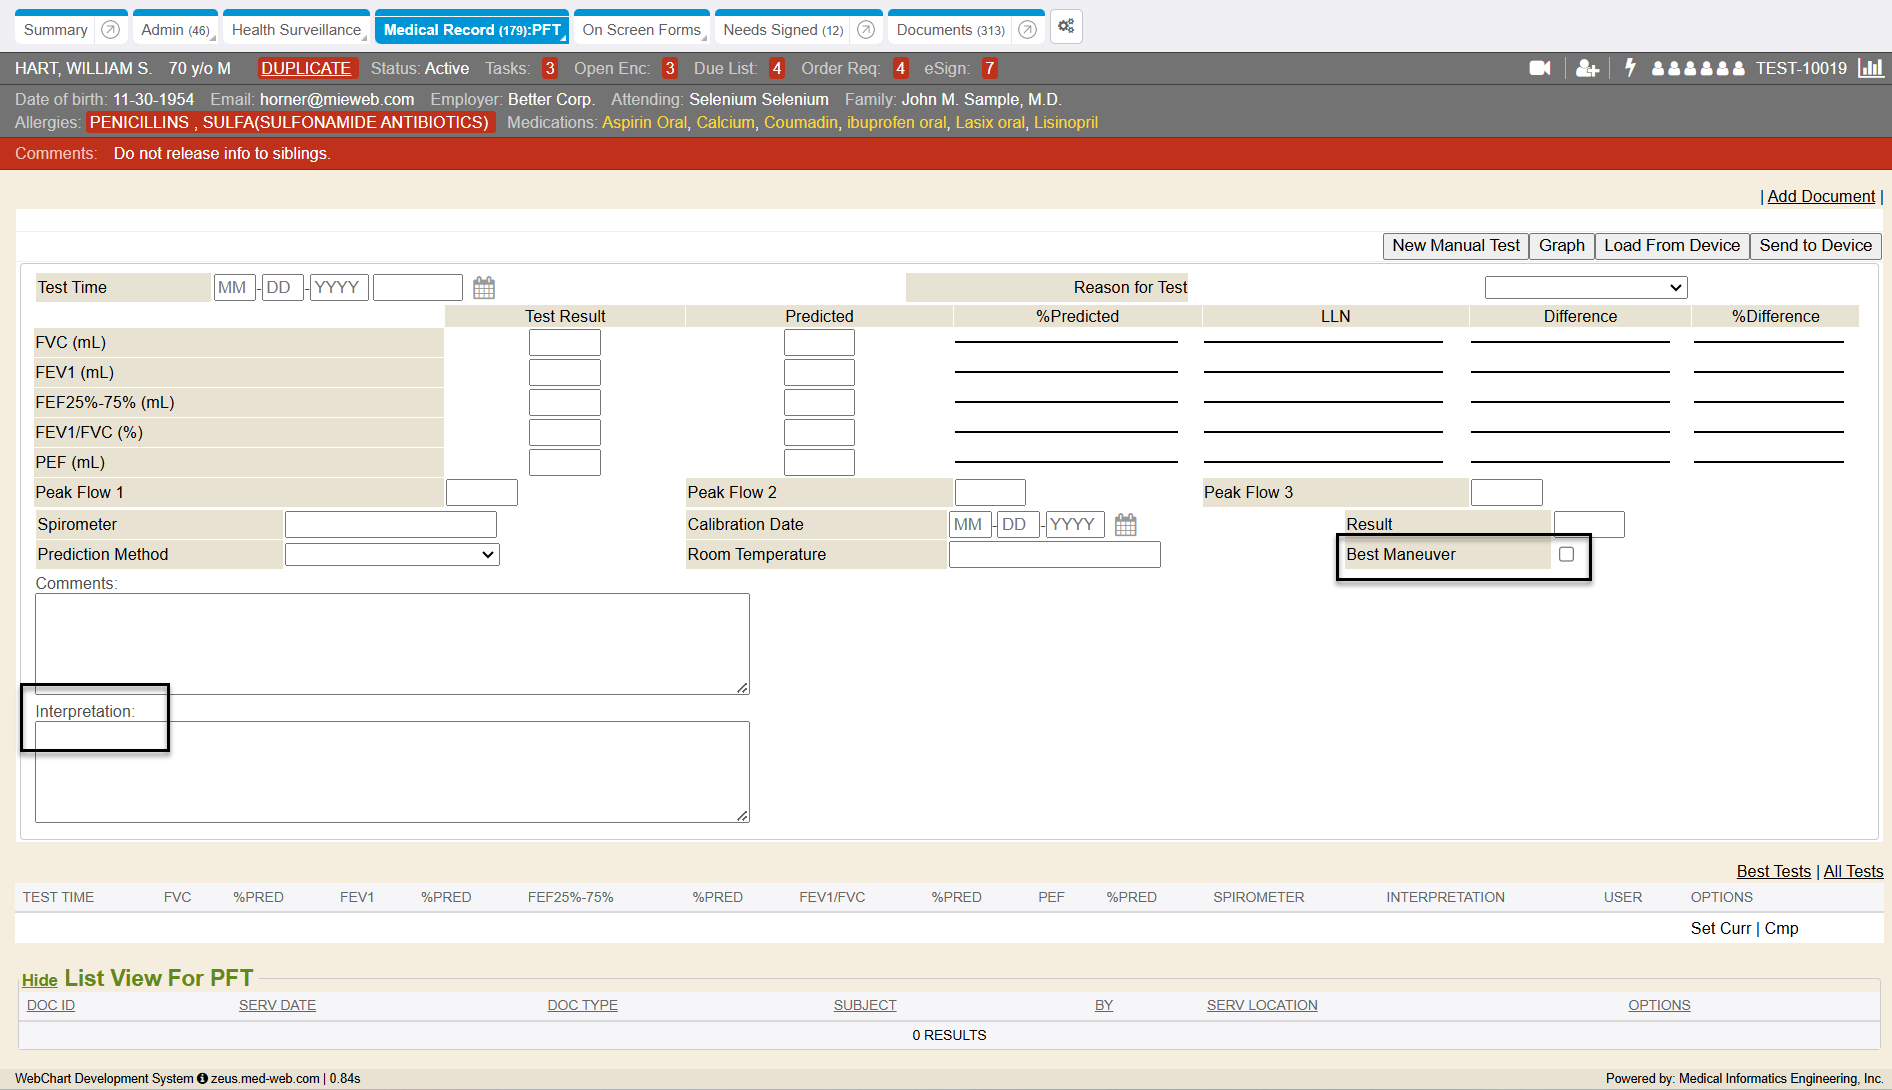Open the Calibration Date calendar picker
The image size is (1892, 1090).
pos(1125,525)
